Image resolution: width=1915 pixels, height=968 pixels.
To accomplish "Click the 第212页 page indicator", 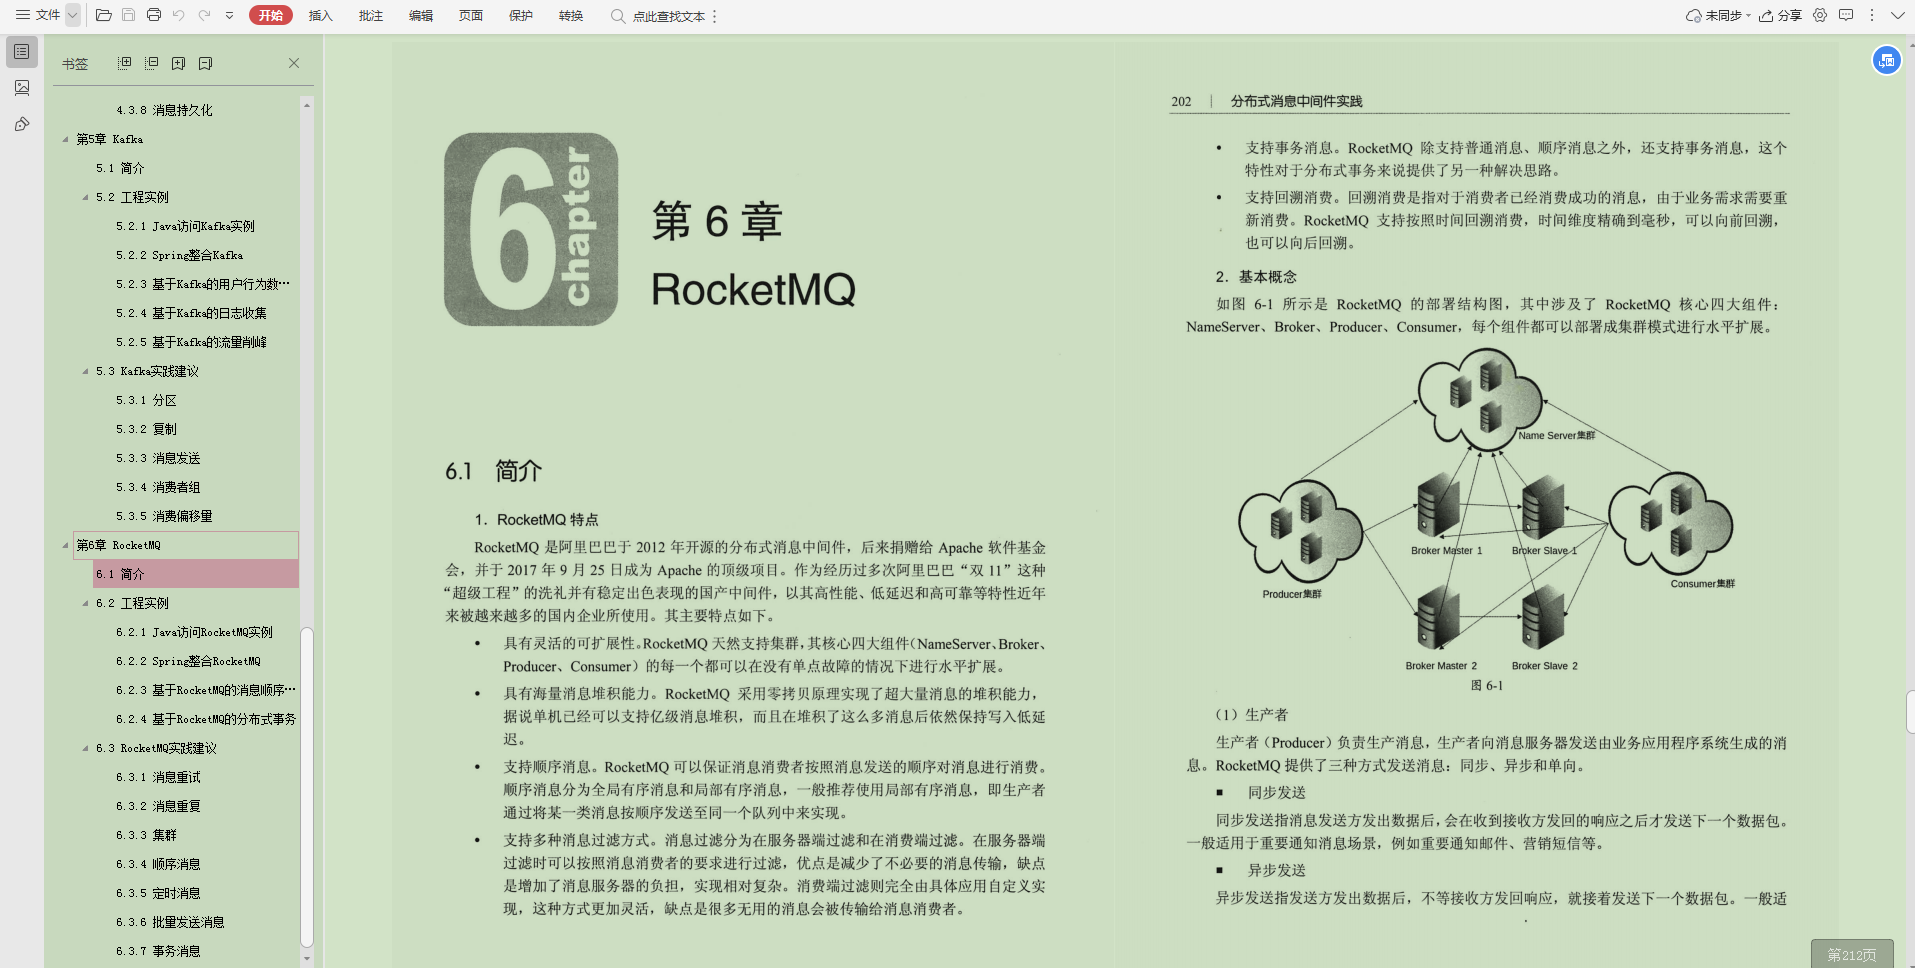I will coord(1852,954).
